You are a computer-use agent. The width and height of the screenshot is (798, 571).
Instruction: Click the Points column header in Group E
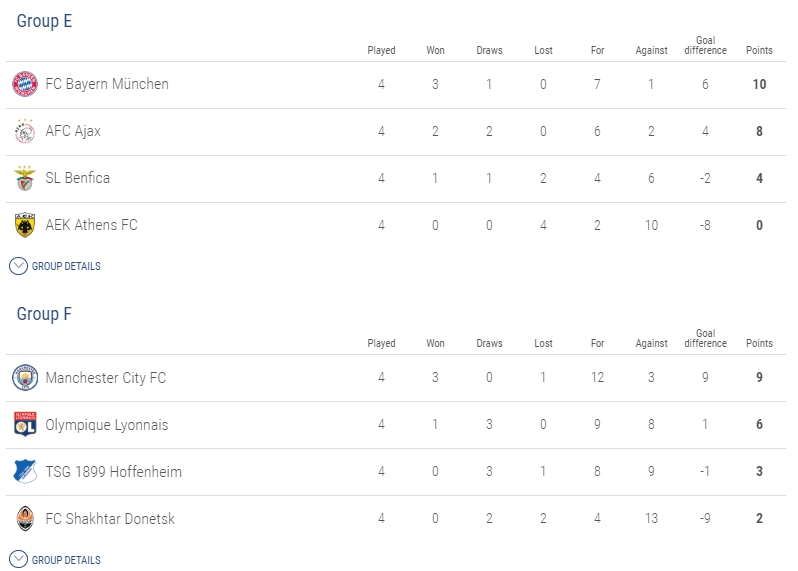coord(759,50)
